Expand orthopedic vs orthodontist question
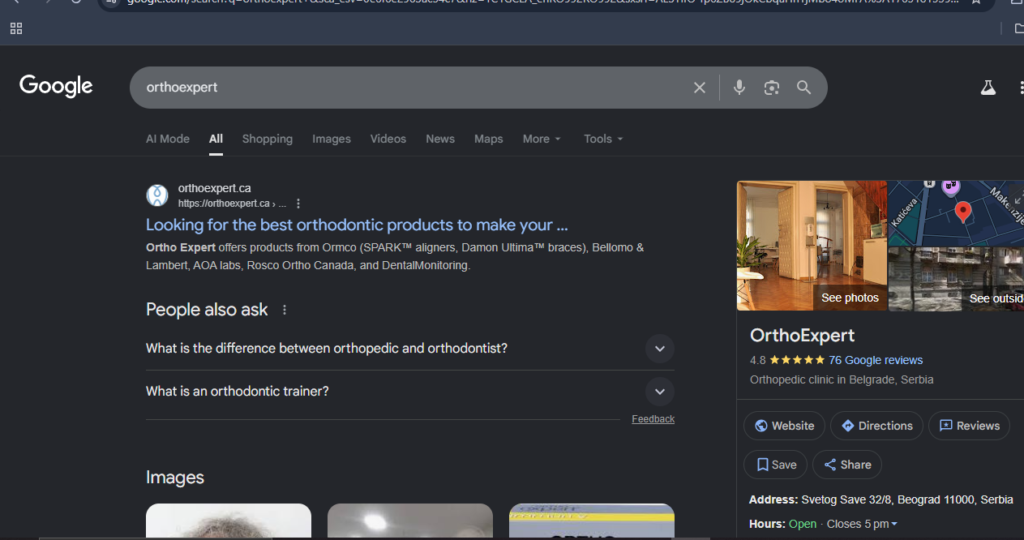This screenshot has height=540, width=1024. click(x=659, y=349)
